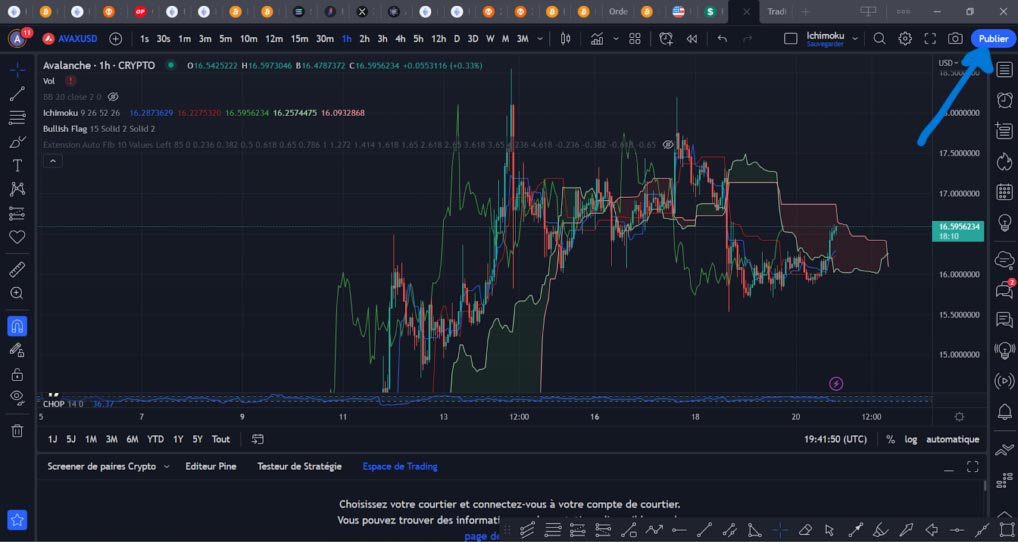This screenshot has height=542, width=1018.
Task: Show the hidden Extension Auto Fib indicator
Action: 667,145
